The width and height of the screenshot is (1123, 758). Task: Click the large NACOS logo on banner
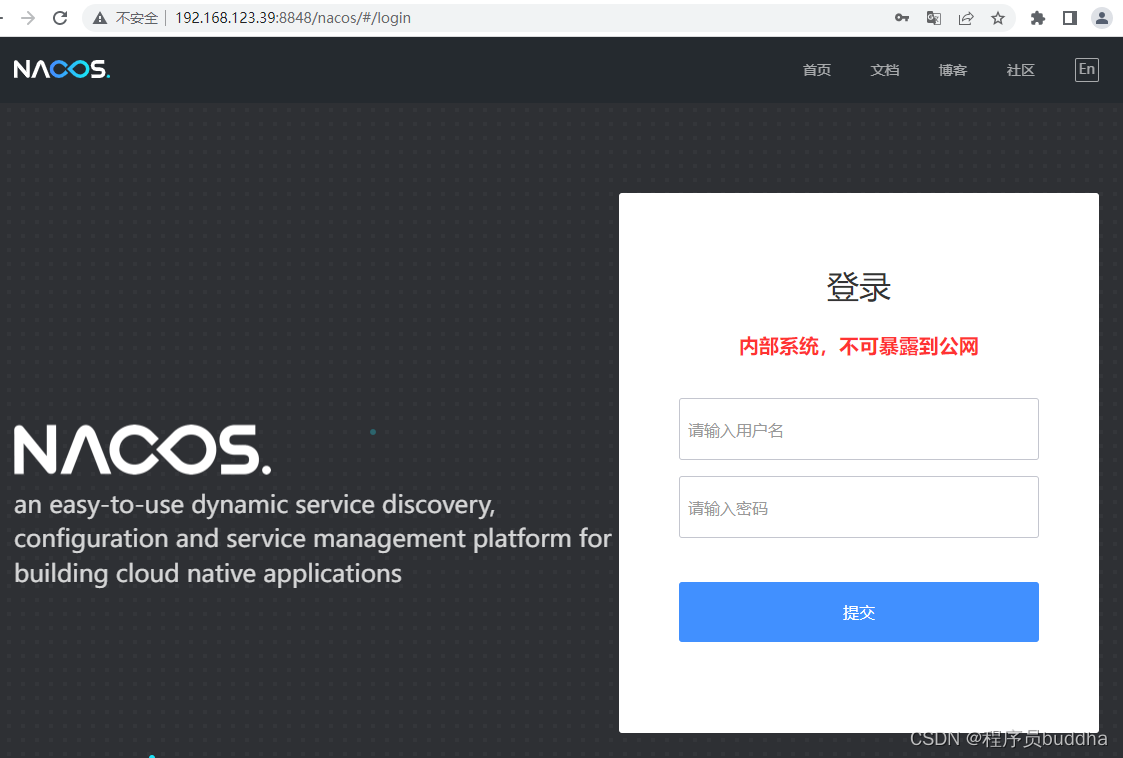coord(143,450)
